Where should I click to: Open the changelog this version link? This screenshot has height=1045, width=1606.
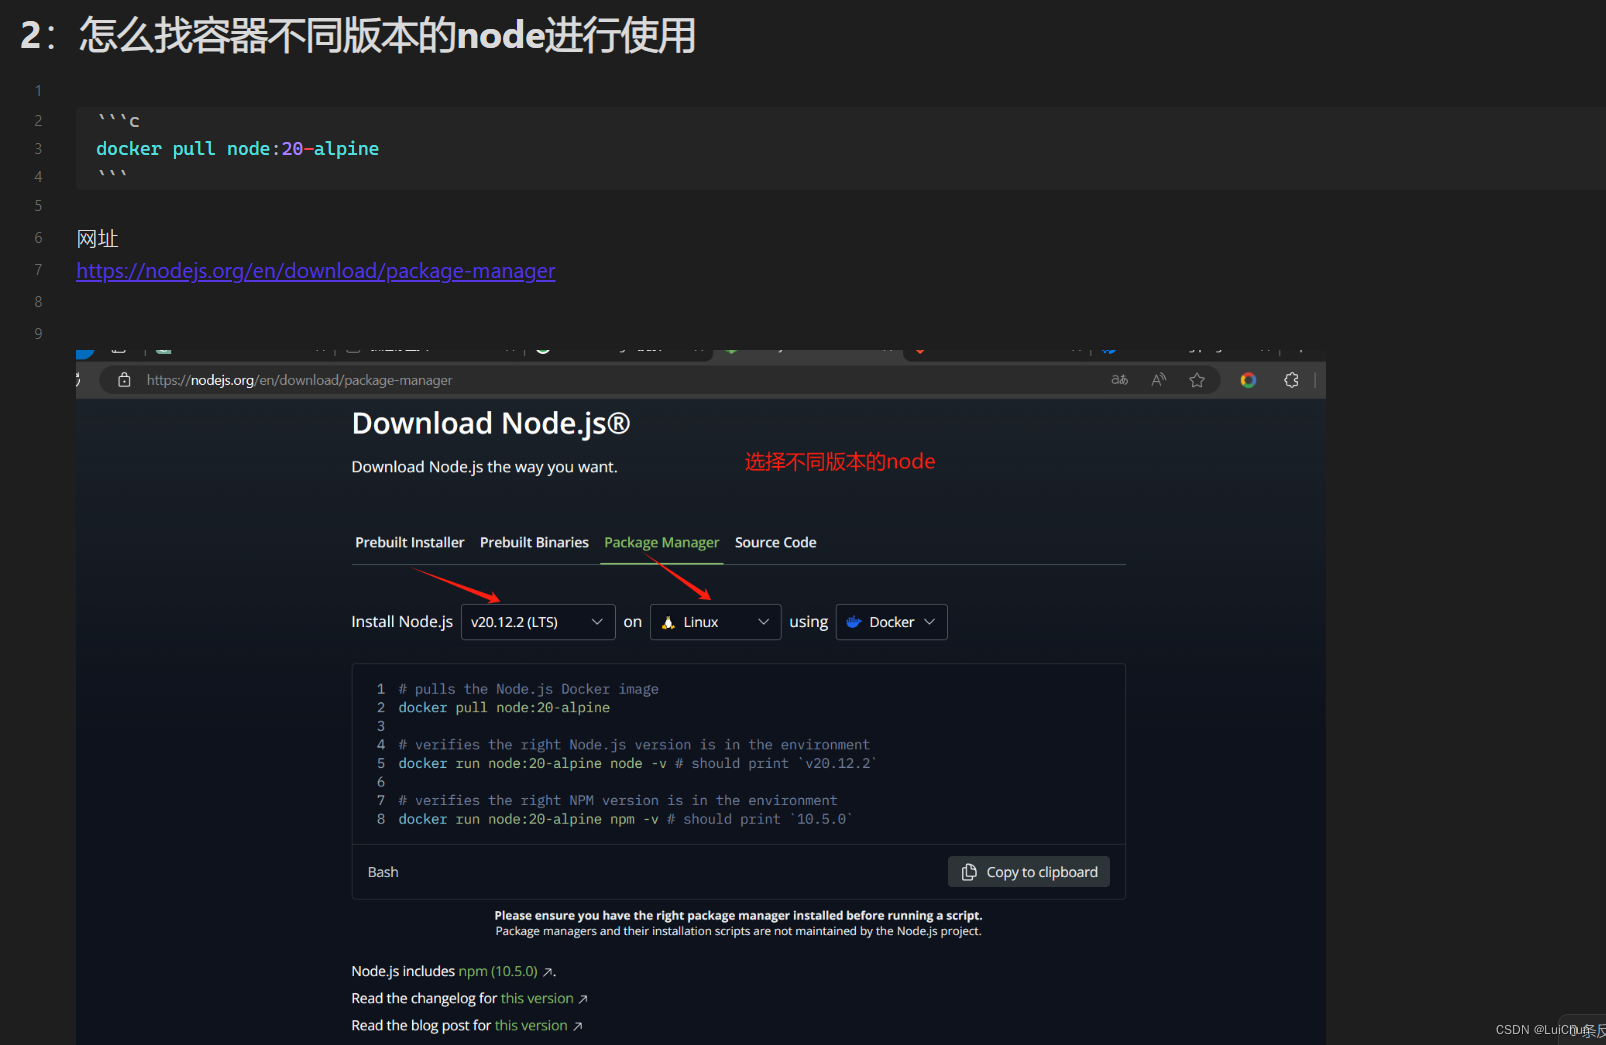click(537, 998)
